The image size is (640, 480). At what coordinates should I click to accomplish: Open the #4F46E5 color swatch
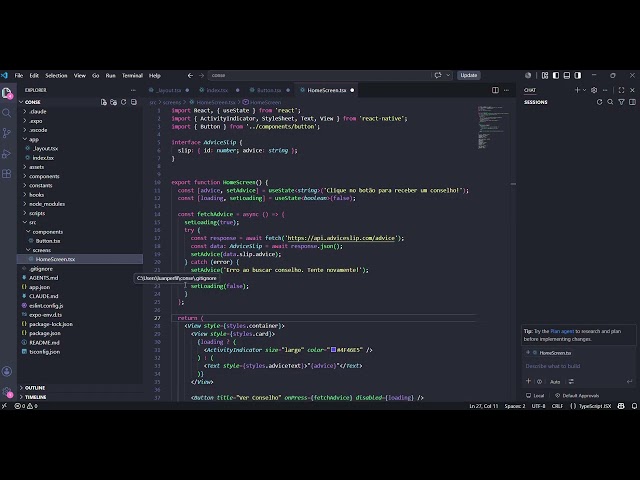[333, 350]
